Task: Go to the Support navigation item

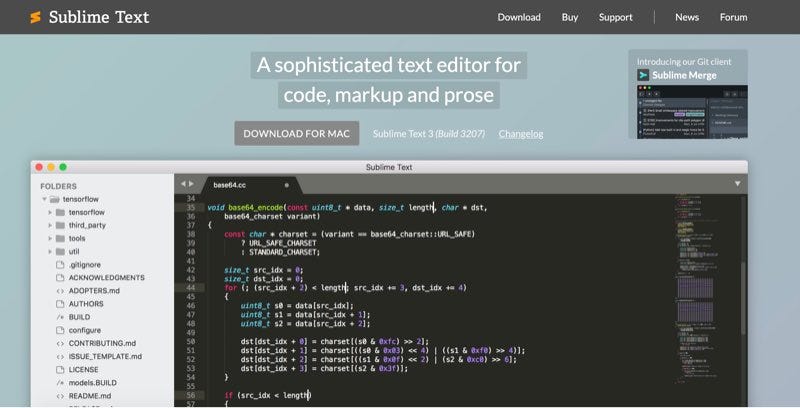Action: (615, 17)
